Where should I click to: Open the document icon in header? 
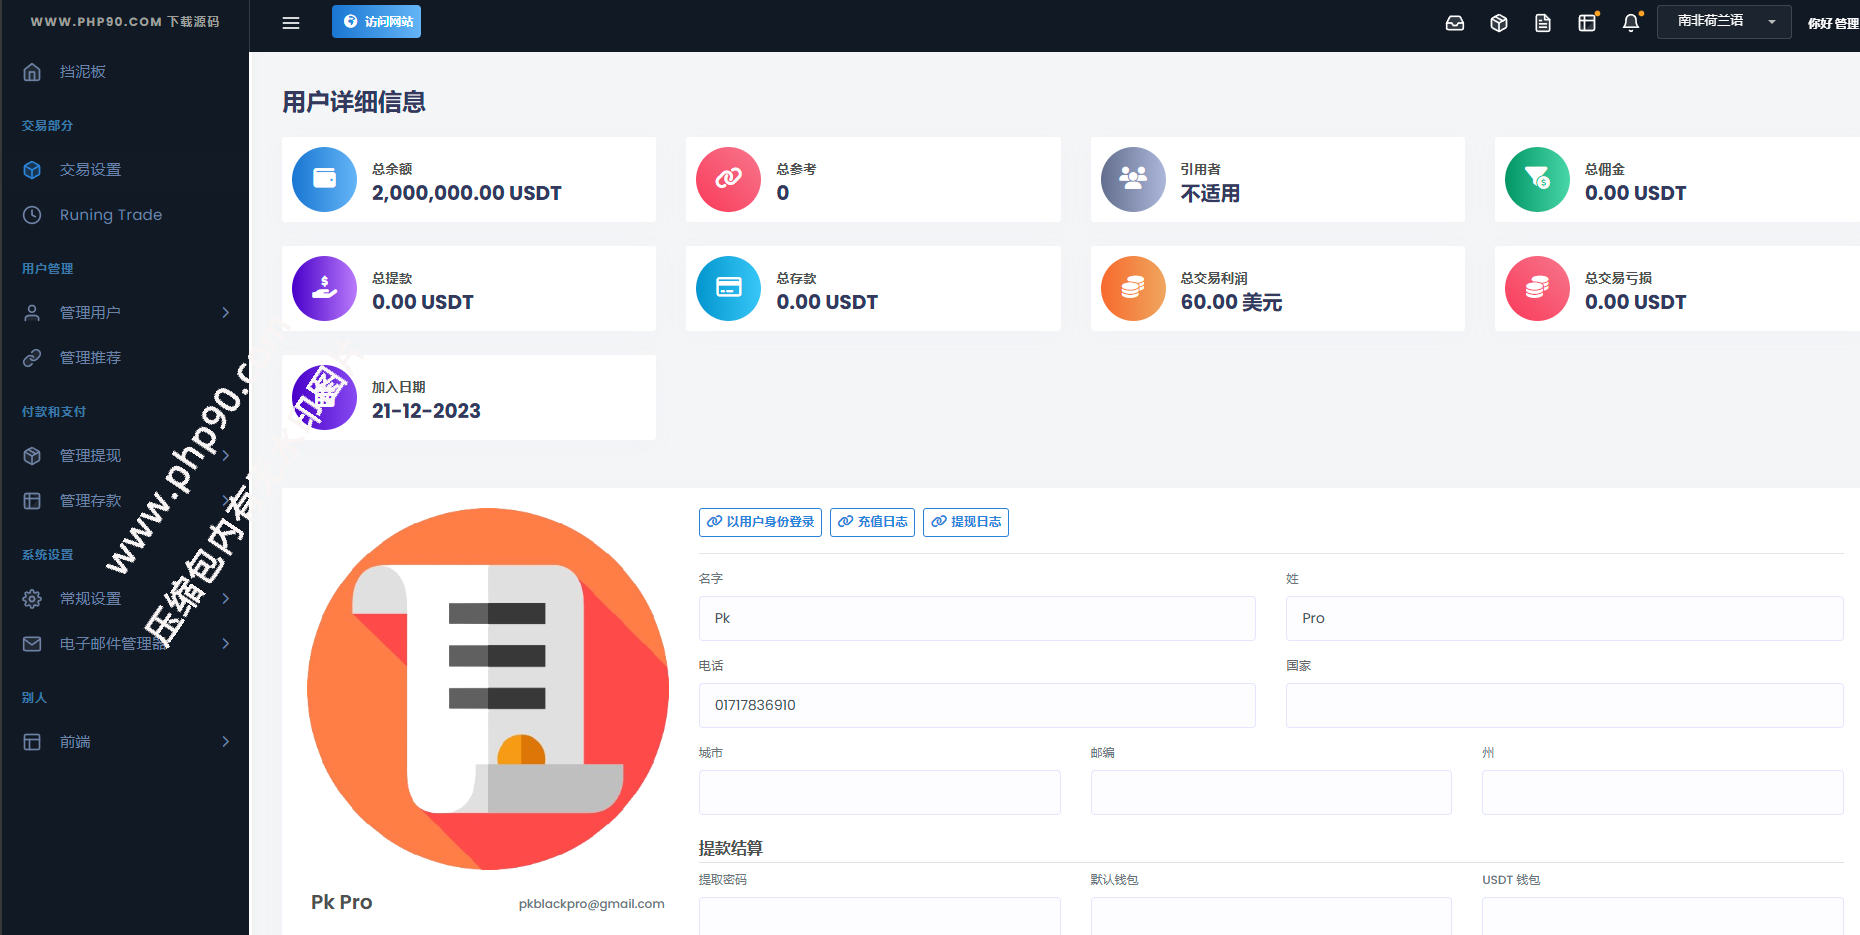[1542, 23]
